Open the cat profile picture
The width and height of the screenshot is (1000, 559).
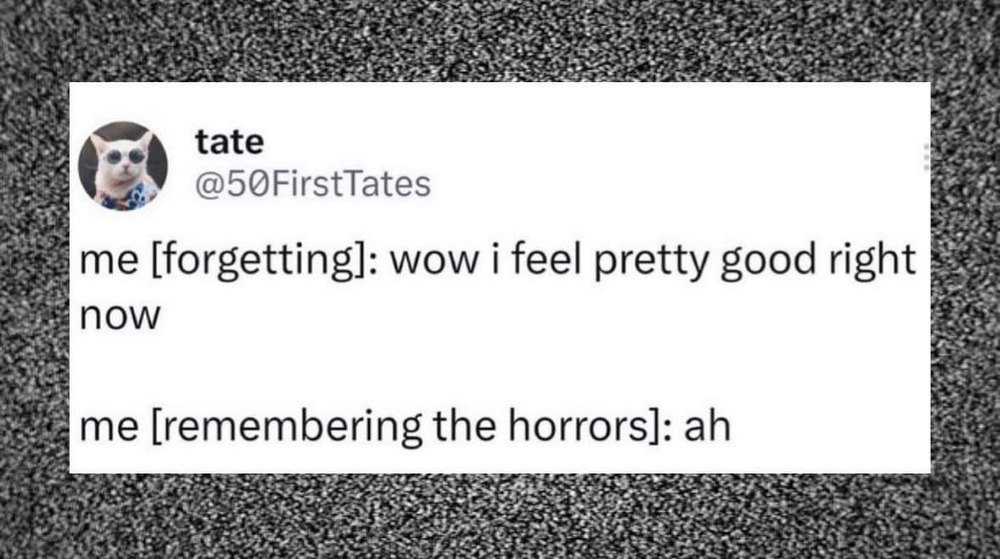[123, 166]
